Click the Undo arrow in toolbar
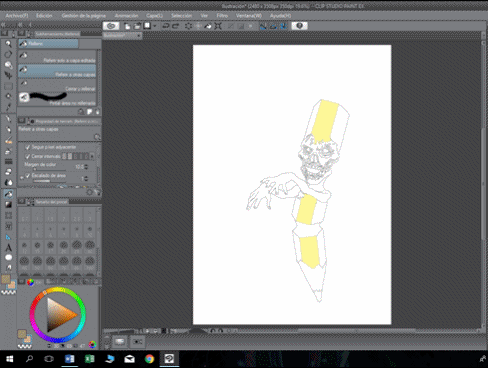The width and height of the screenshot is (488, 368). pos(166,26)
